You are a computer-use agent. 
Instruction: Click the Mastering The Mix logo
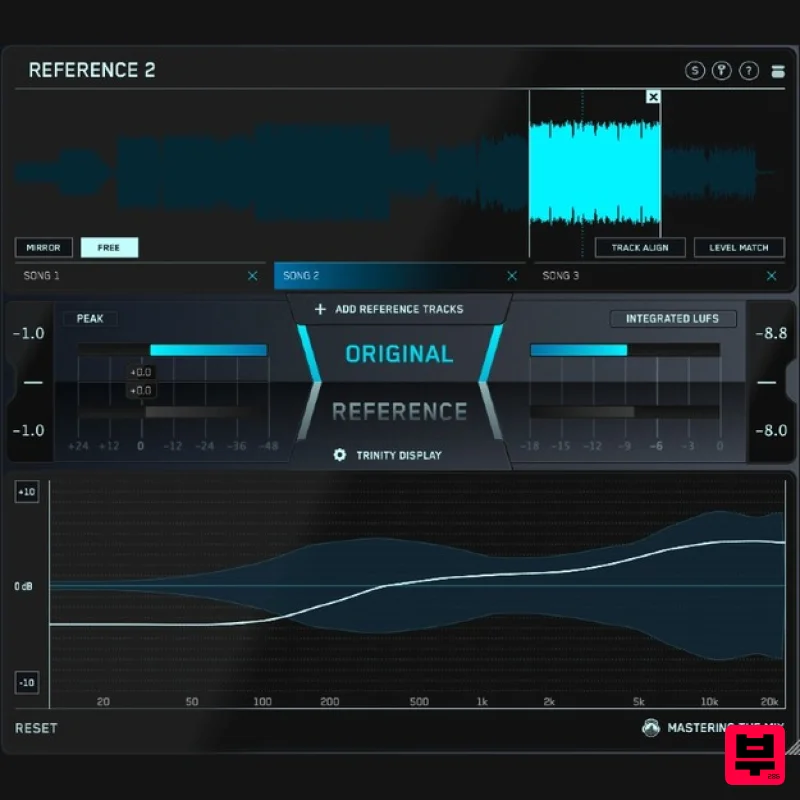[x=651, y=728]
